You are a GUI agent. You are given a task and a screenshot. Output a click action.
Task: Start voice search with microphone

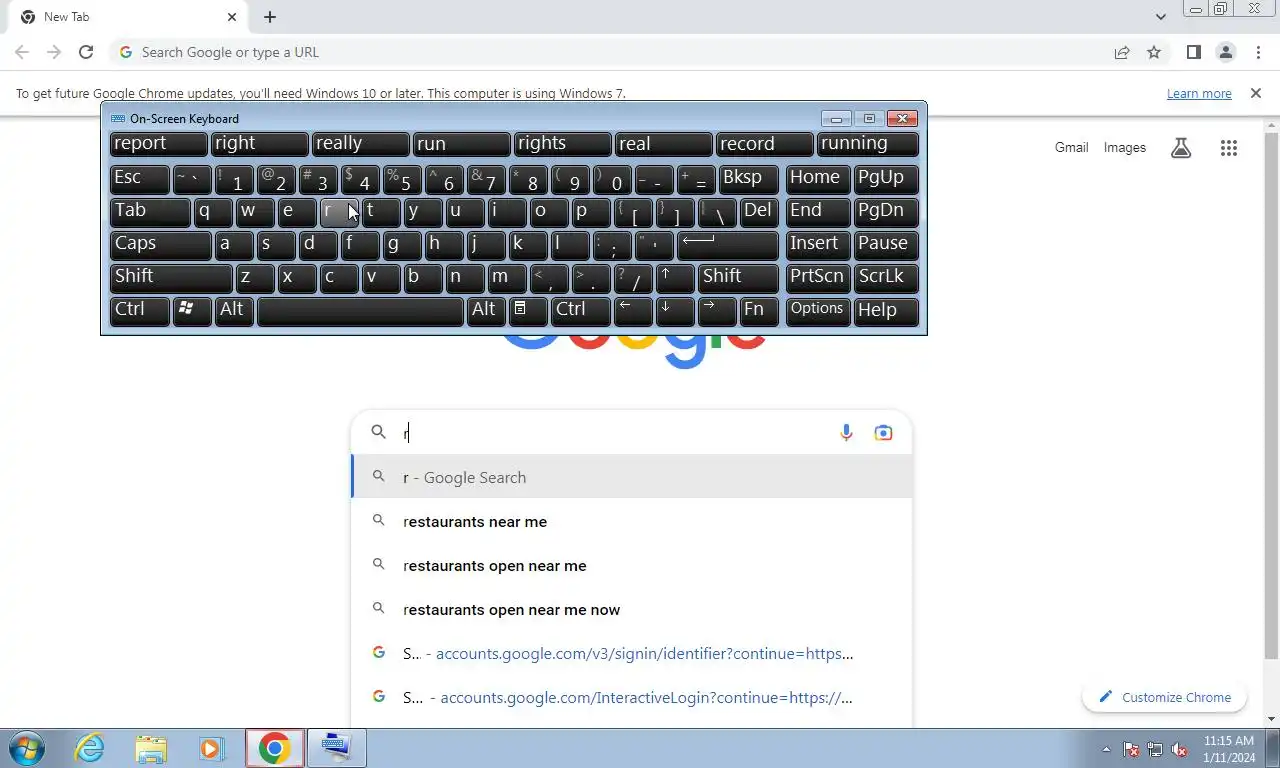(x=846, y=432)
